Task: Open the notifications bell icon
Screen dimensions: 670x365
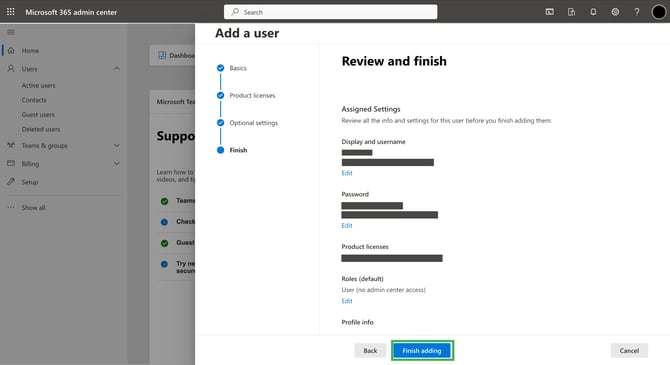Action: click(x=593, y=12)
